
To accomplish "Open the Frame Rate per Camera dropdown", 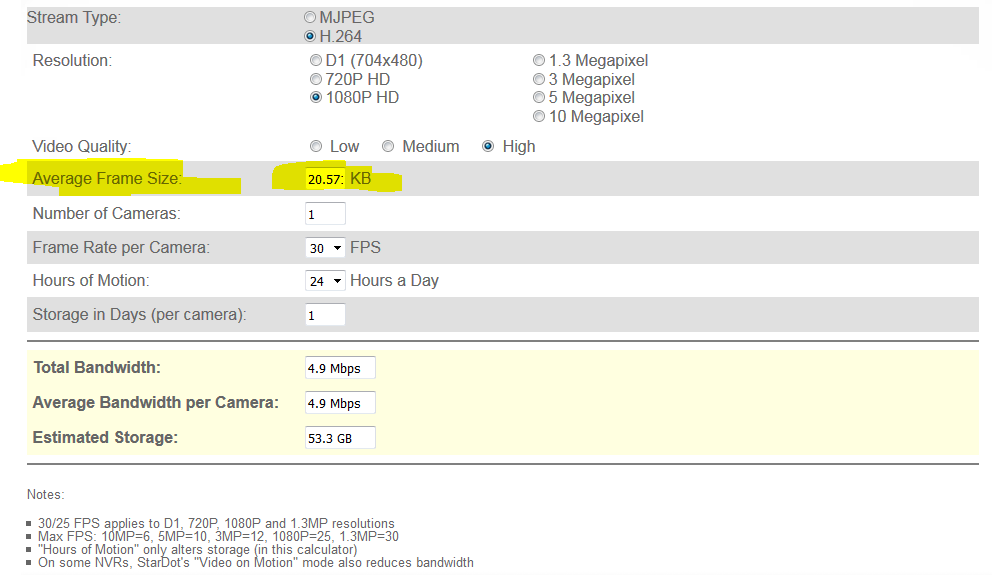I will [x=325, y=248].
